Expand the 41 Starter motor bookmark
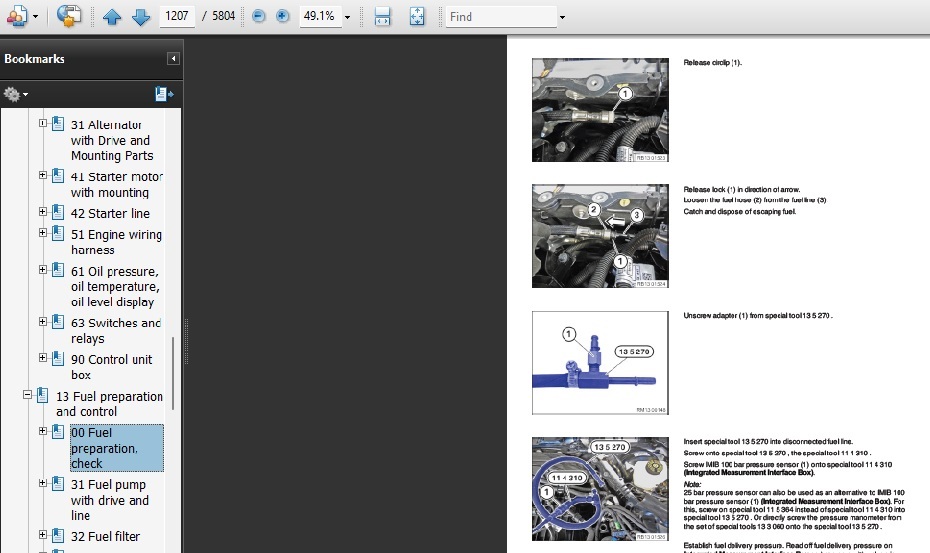The width and height of the screenshot is (930, 553). tap(43, 175)
